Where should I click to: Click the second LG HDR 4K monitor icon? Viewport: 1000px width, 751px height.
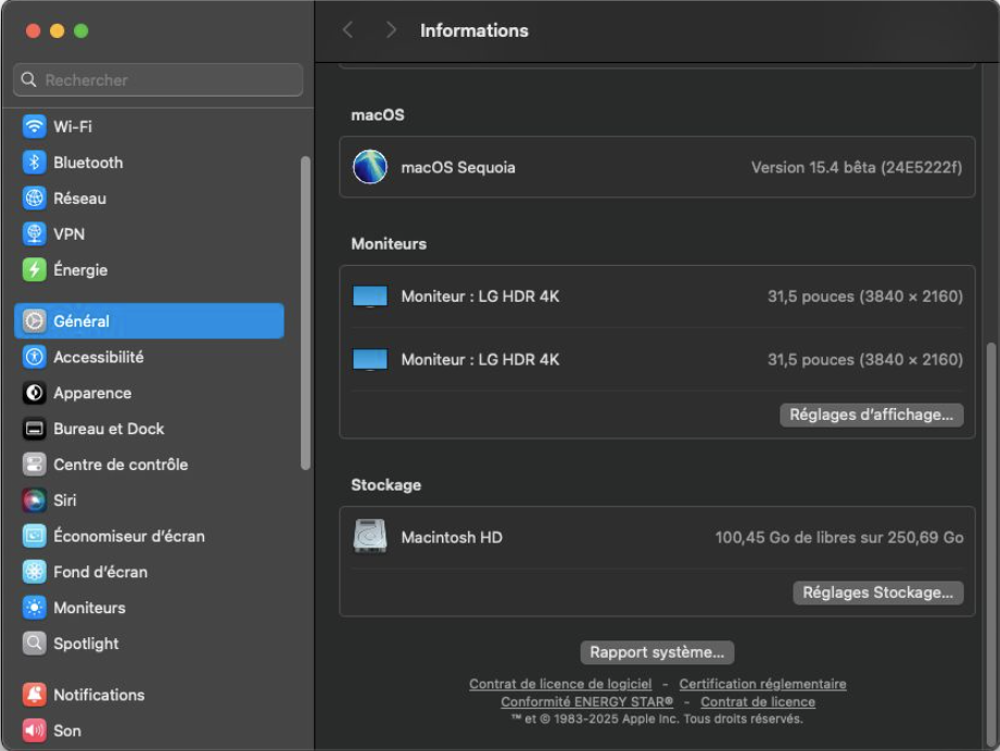pyautogui.click(x=370, y=360)
